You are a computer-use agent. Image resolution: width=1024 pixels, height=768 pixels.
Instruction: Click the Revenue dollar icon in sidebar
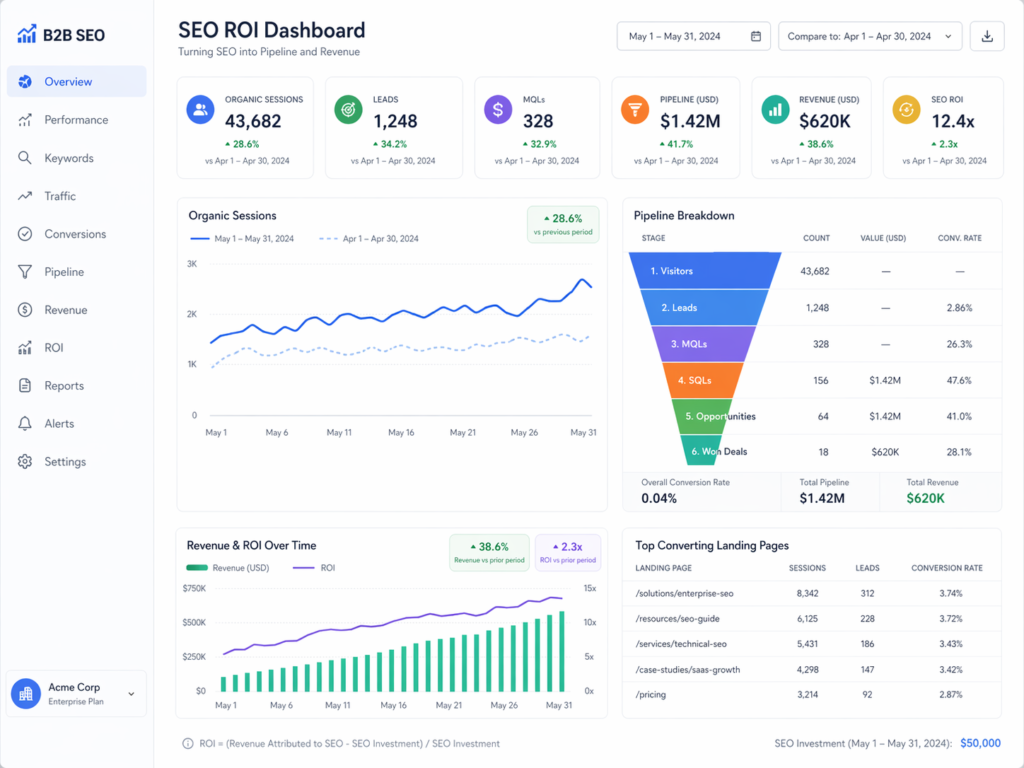(x=25, y=310)
